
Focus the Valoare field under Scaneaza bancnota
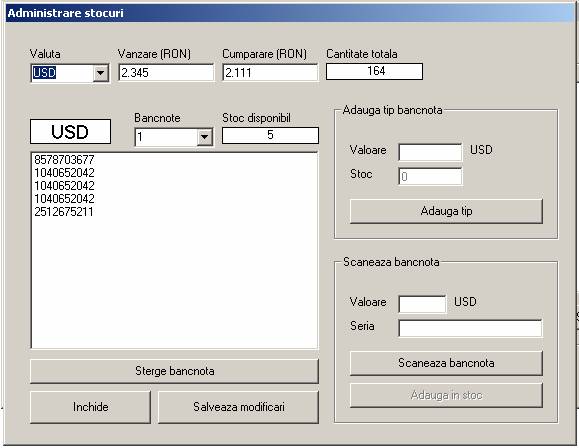pyautogui.click(x=422, y=304)
